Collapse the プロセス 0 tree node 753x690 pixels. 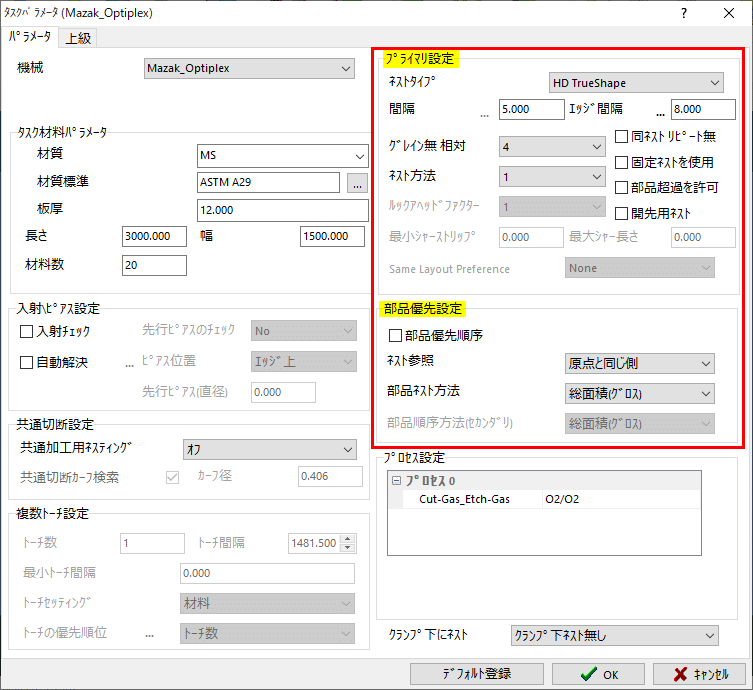click(x=396, y=481)
